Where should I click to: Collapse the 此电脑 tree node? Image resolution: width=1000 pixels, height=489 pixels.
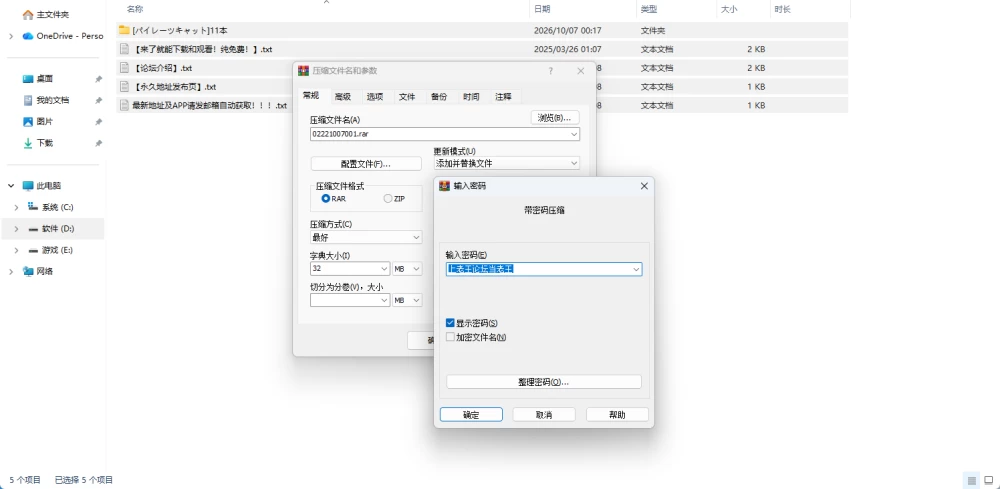tap(11, 186)
